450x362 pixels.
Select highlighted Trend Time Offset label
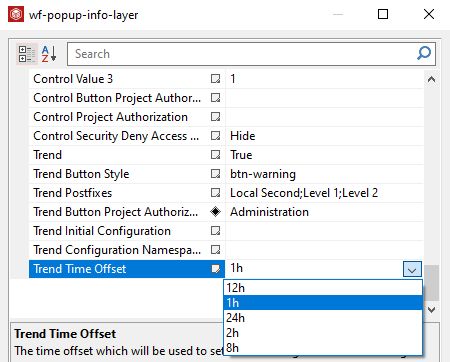click(x=80, y=269)
